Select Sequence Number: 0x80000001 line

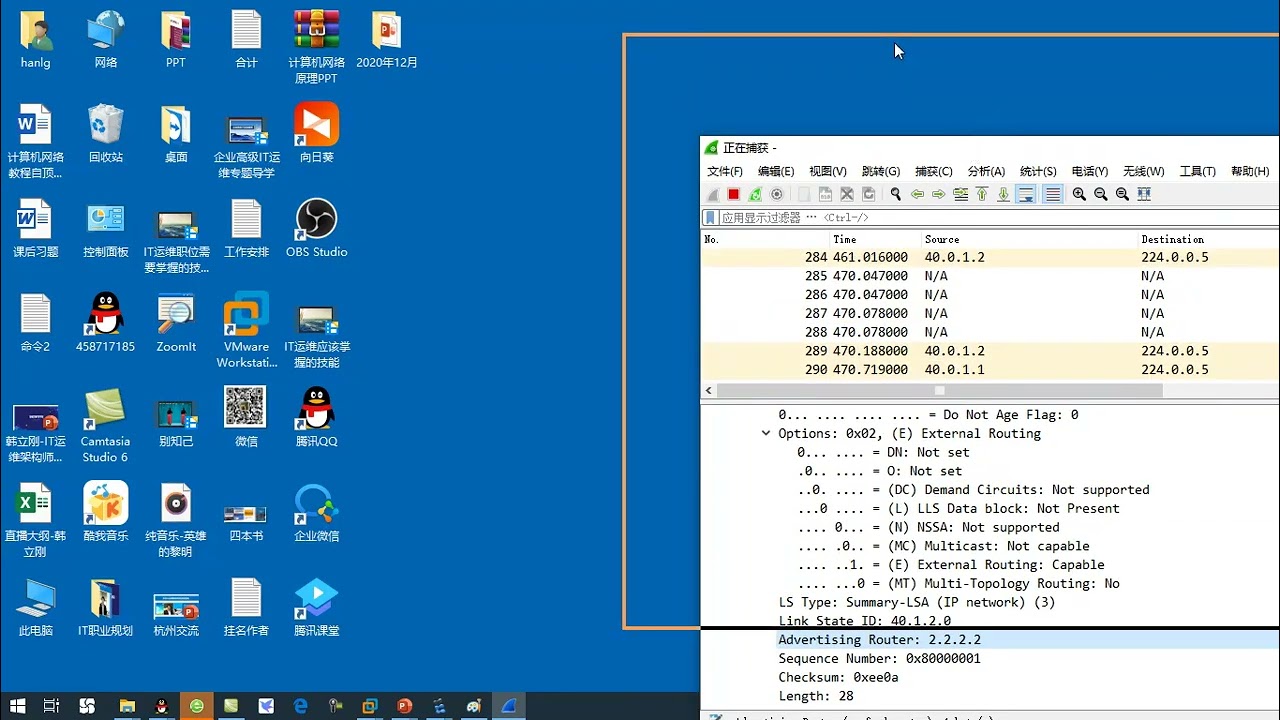880,659
